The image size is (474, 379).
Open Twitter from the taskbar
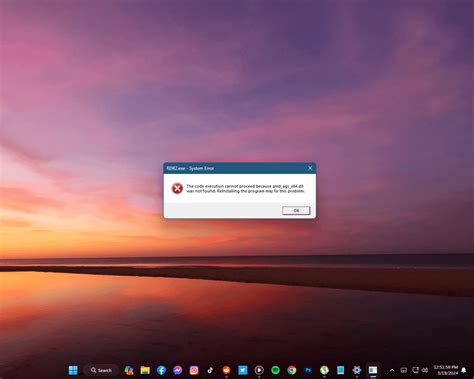(243, 370)
